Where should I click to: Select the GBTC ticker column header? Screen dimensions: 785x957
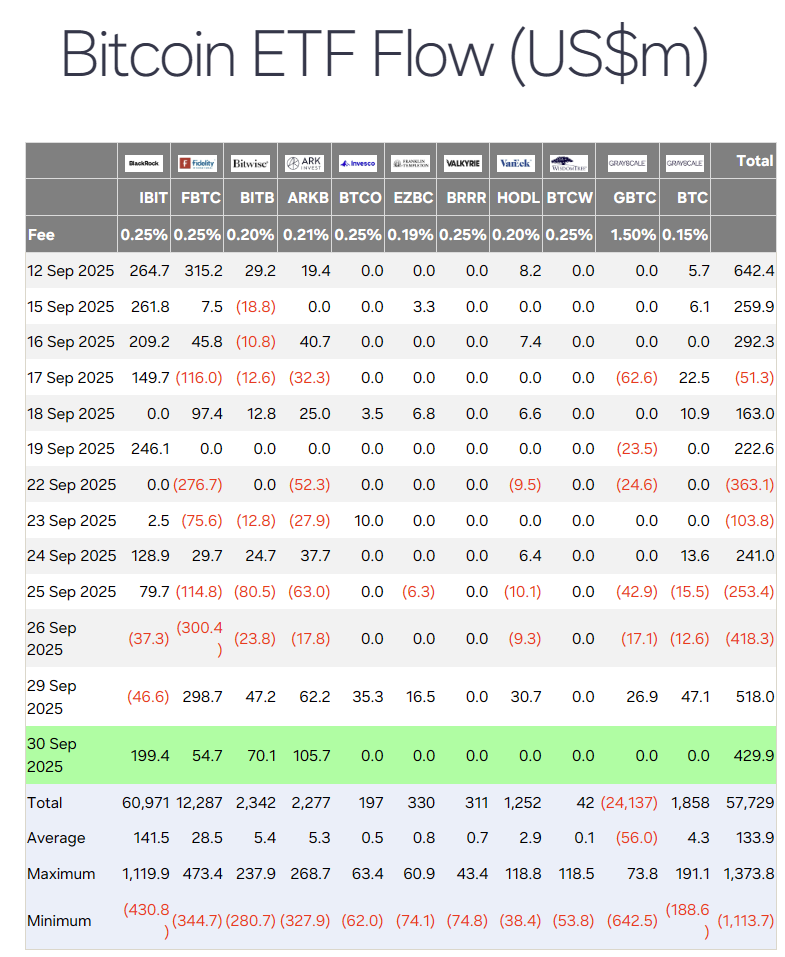click(635, 198)
